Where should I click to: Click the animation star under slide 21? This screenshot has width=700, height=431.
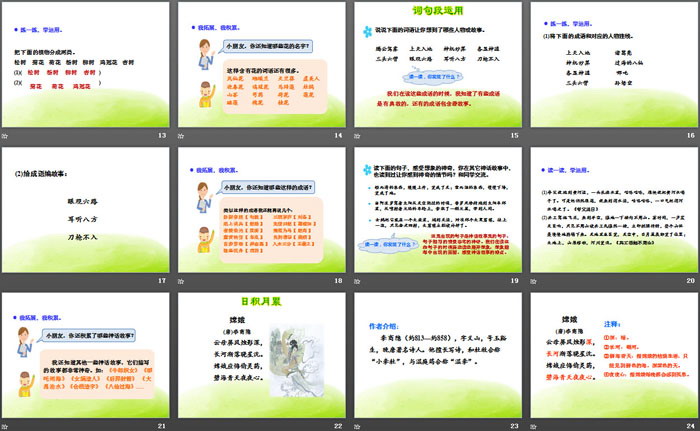pyautogui.click(x=4, y=427)
